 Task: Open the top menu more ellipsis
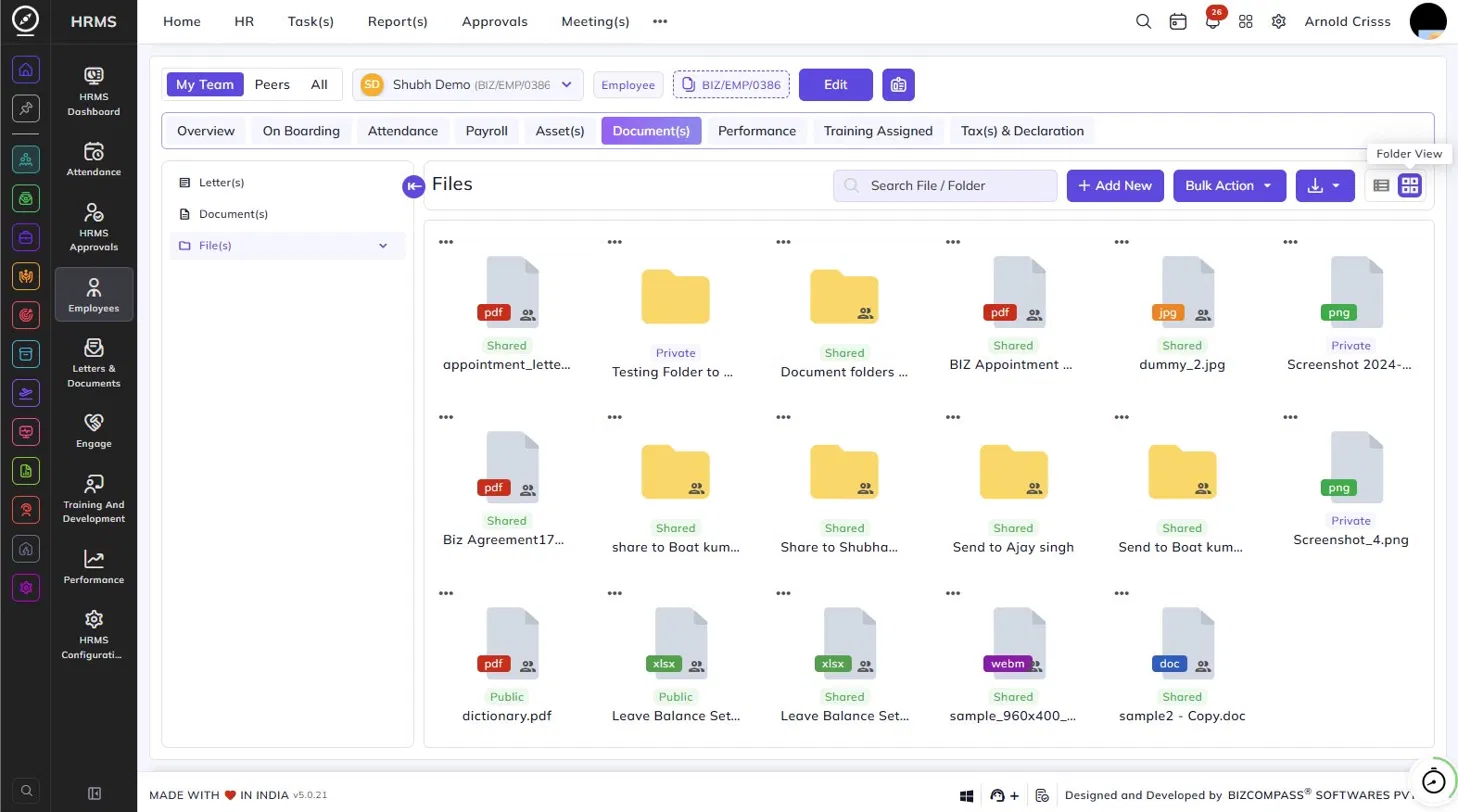(660, 21)
